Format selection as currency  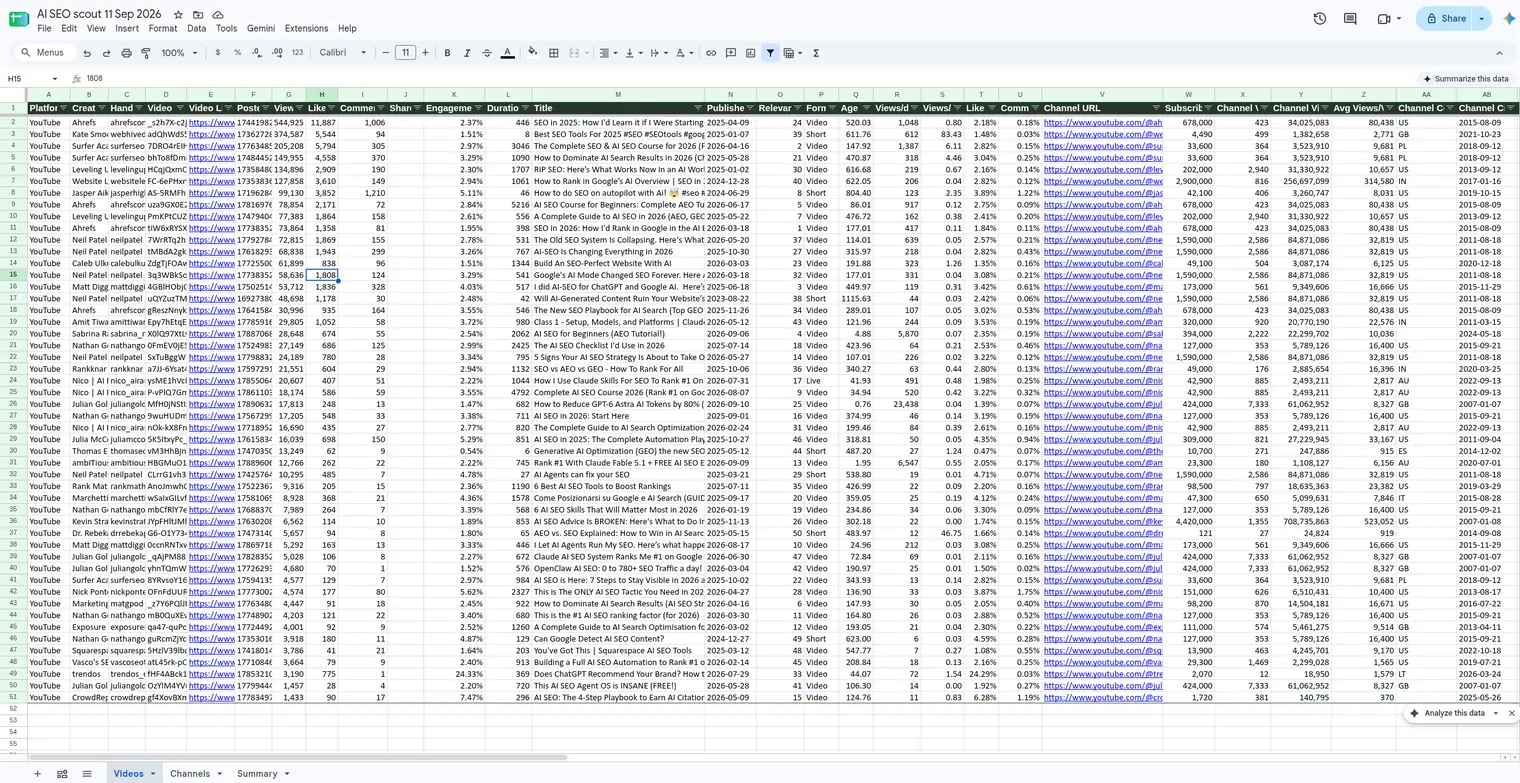point(218,53)
